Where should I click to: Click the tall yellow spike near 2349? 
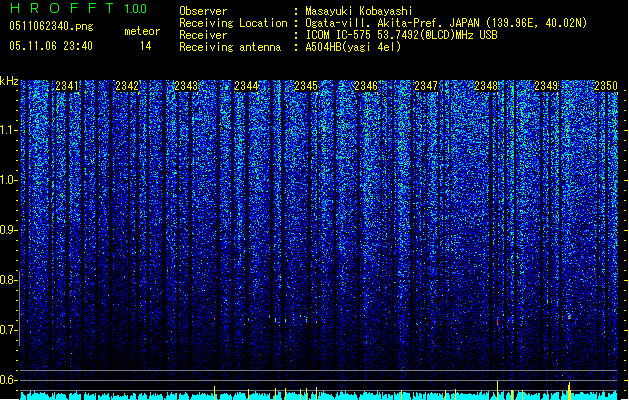coord(569,391)
